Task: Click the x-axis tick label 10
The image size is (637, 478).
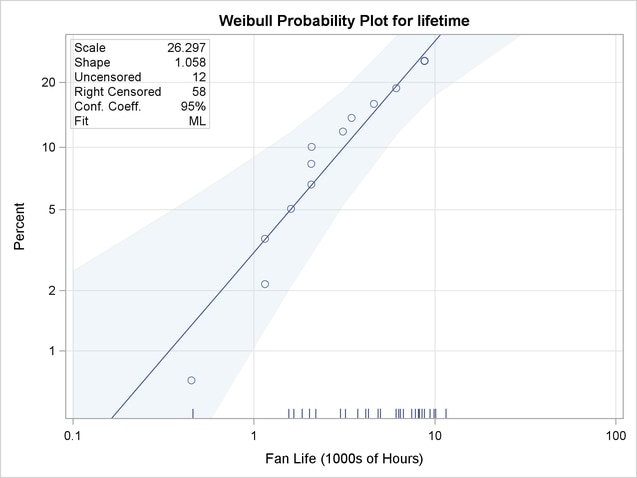Action: [435, 436]
